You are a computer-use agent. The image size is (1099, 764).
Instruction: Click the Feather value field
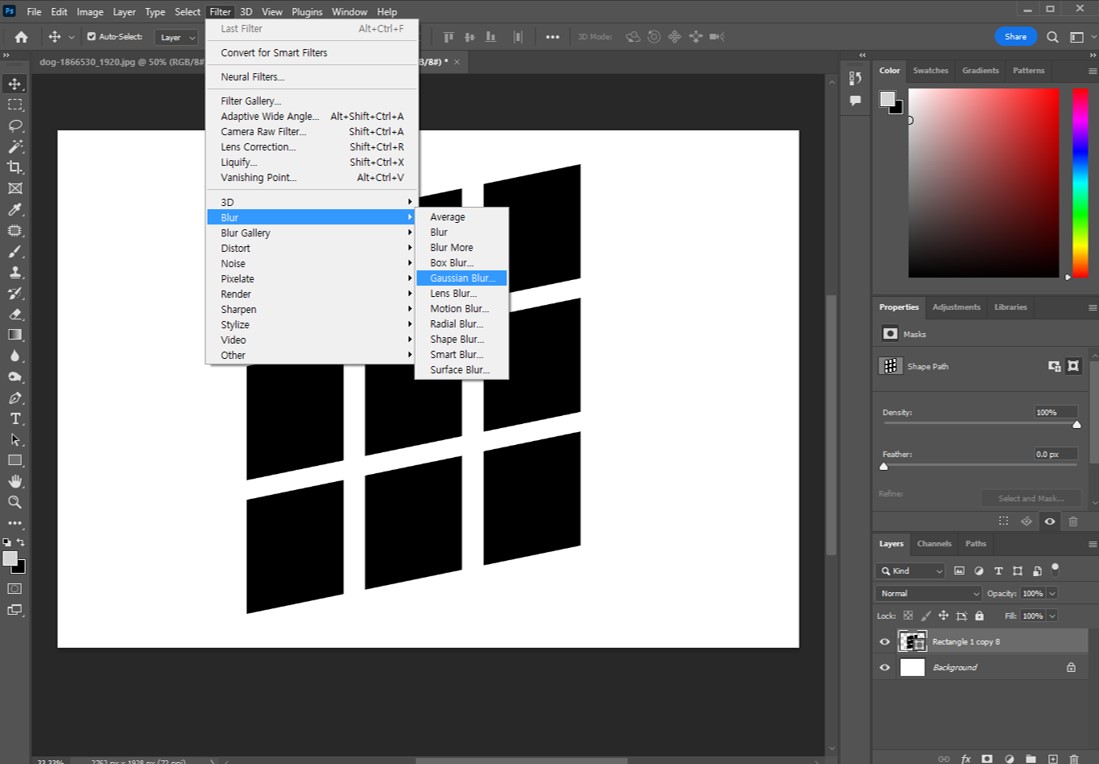point(1055,454)
